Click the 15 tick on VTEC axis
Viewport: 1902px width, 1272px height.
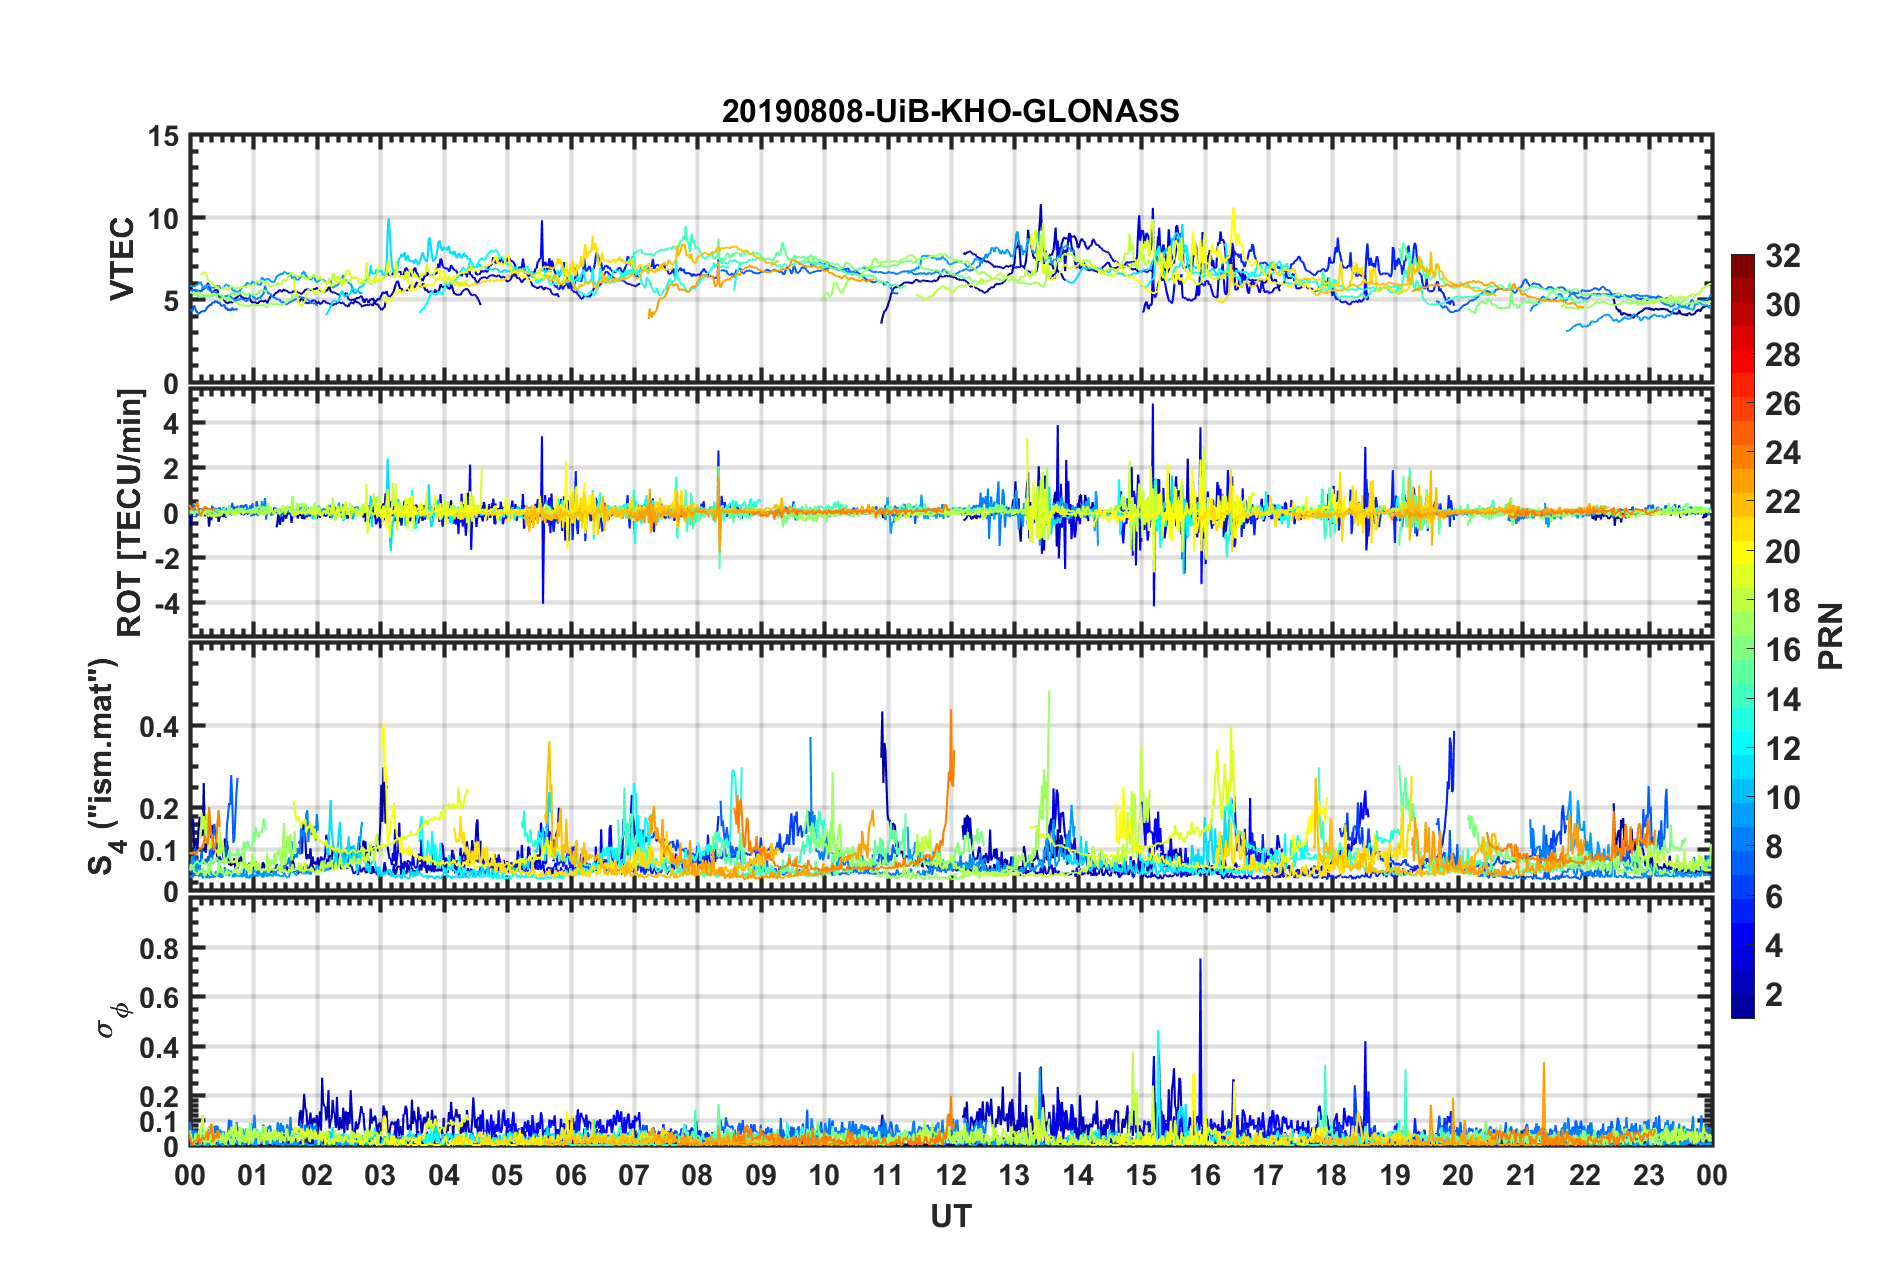[162, 136]
